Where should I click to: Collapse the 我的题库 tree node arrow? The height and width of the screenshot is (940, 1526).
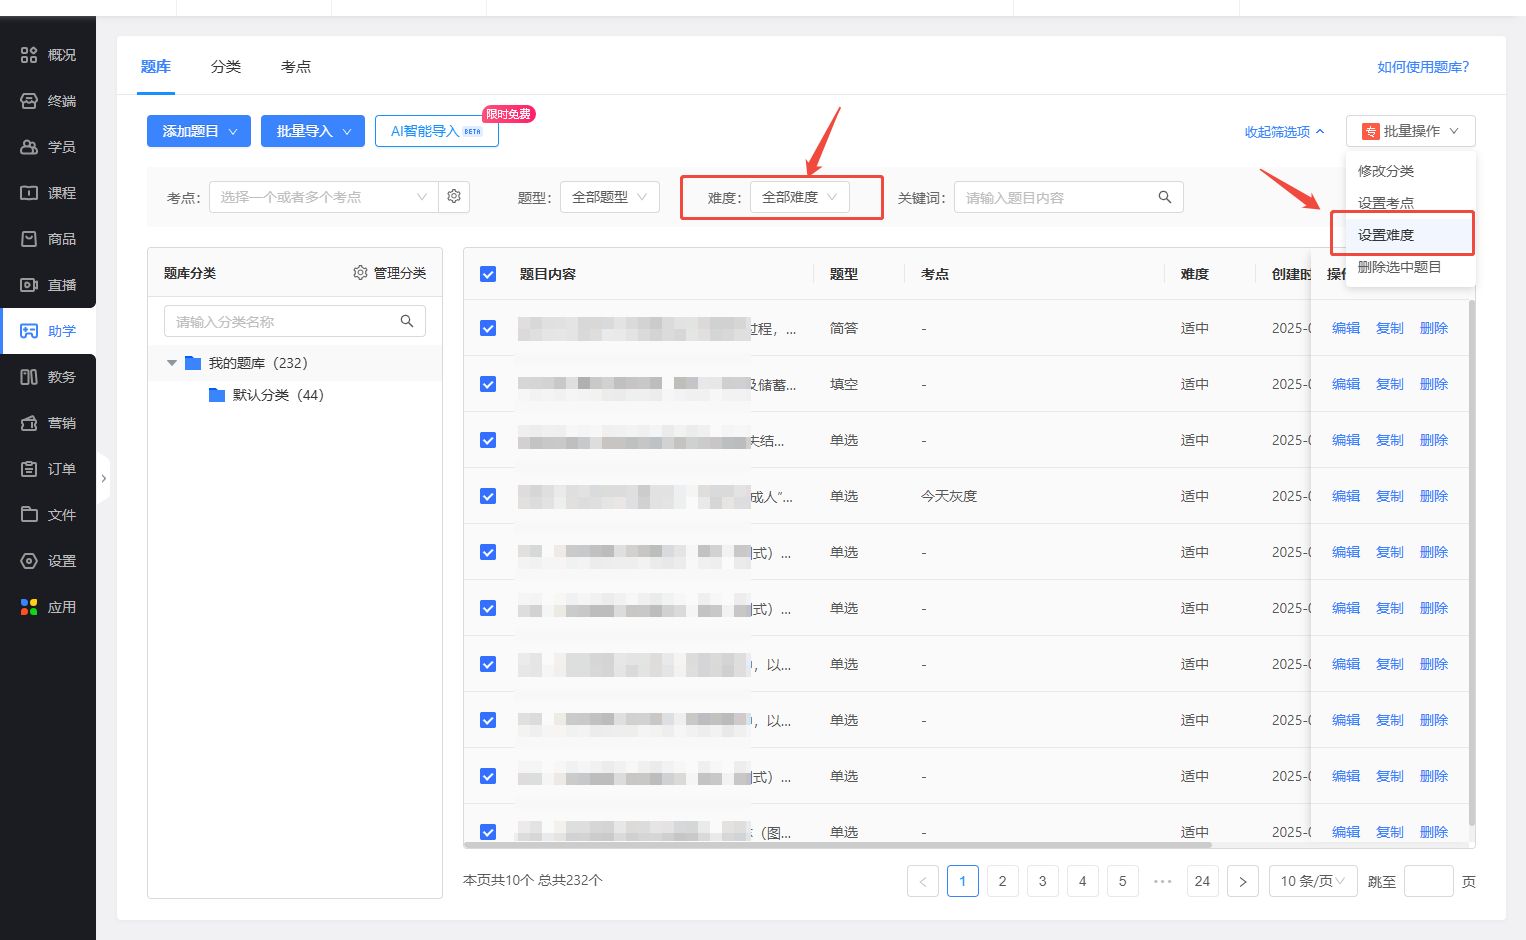(x=172, y=363)
